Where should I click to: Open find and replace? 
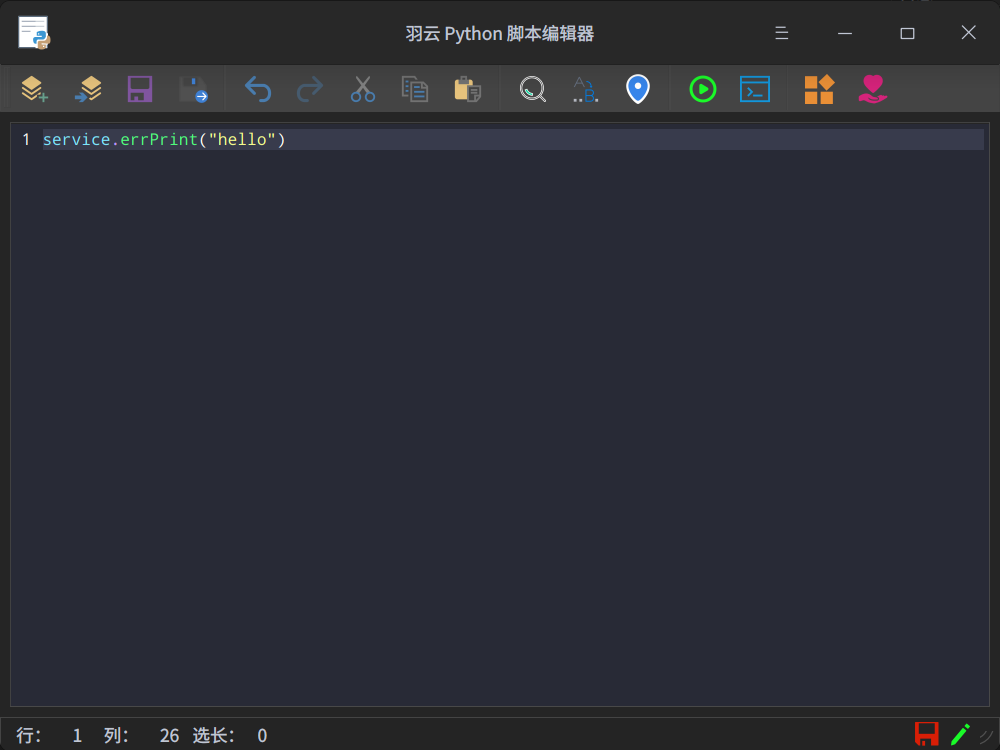pyautogui.click(x=585, y=89)
